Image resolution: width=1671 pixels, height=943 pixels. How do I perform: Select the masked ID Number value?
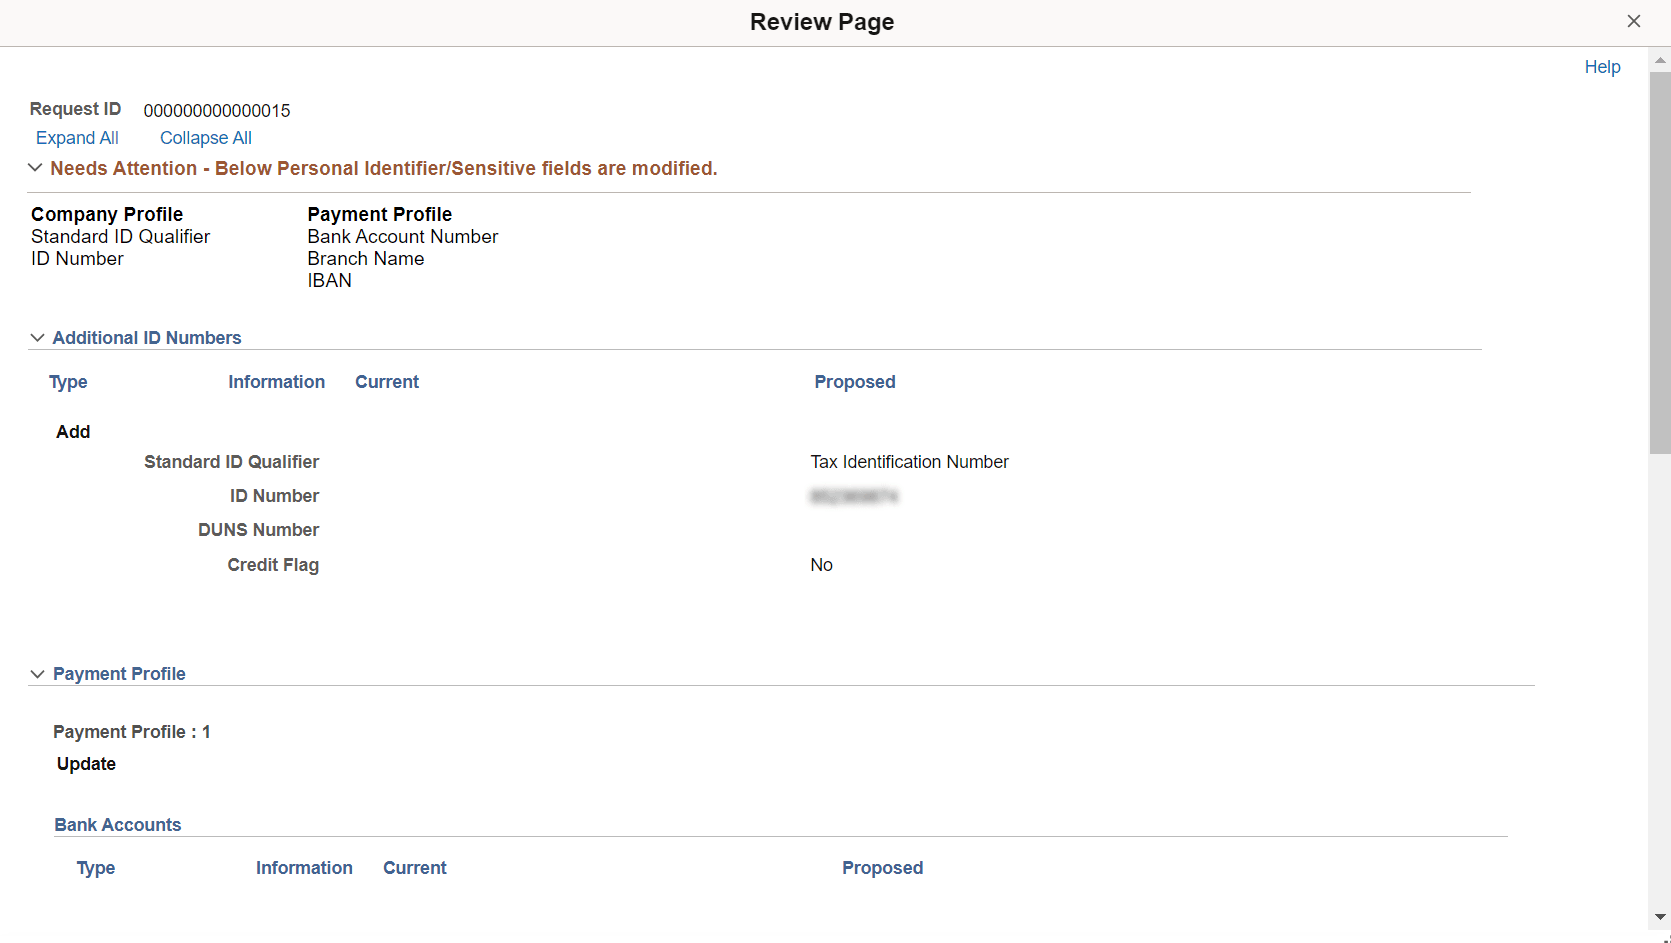[x=854, y=495]
